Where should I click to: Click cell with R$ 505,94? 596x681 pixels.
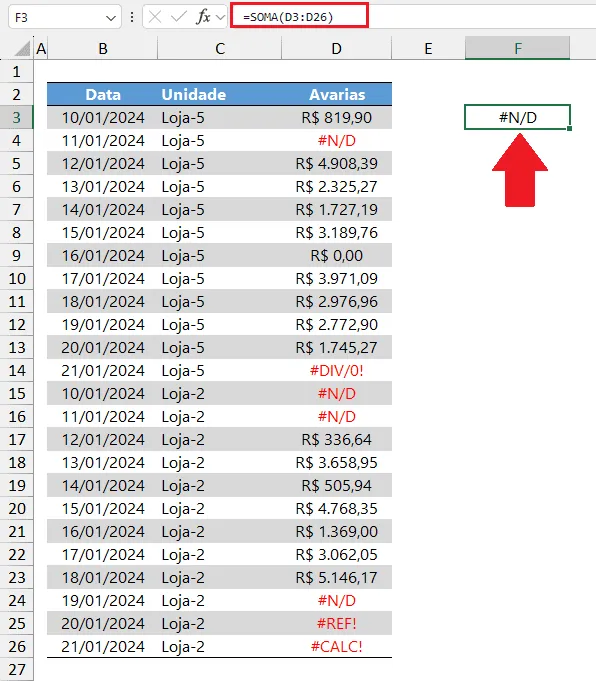coord(337,486)
